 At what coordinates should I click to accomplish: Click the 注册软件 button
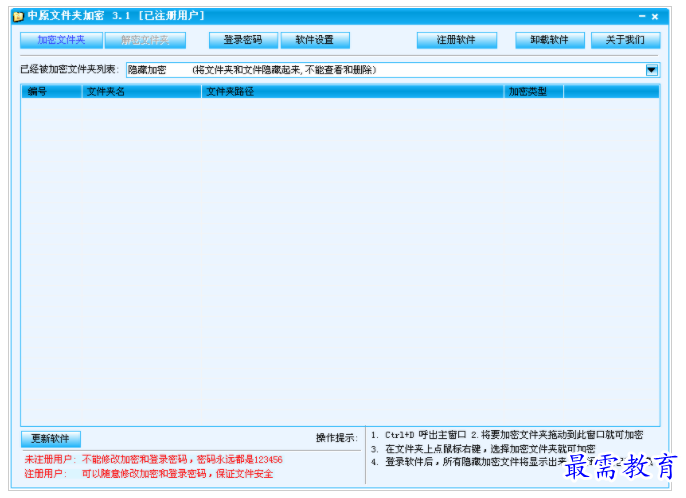click(457, 40)
